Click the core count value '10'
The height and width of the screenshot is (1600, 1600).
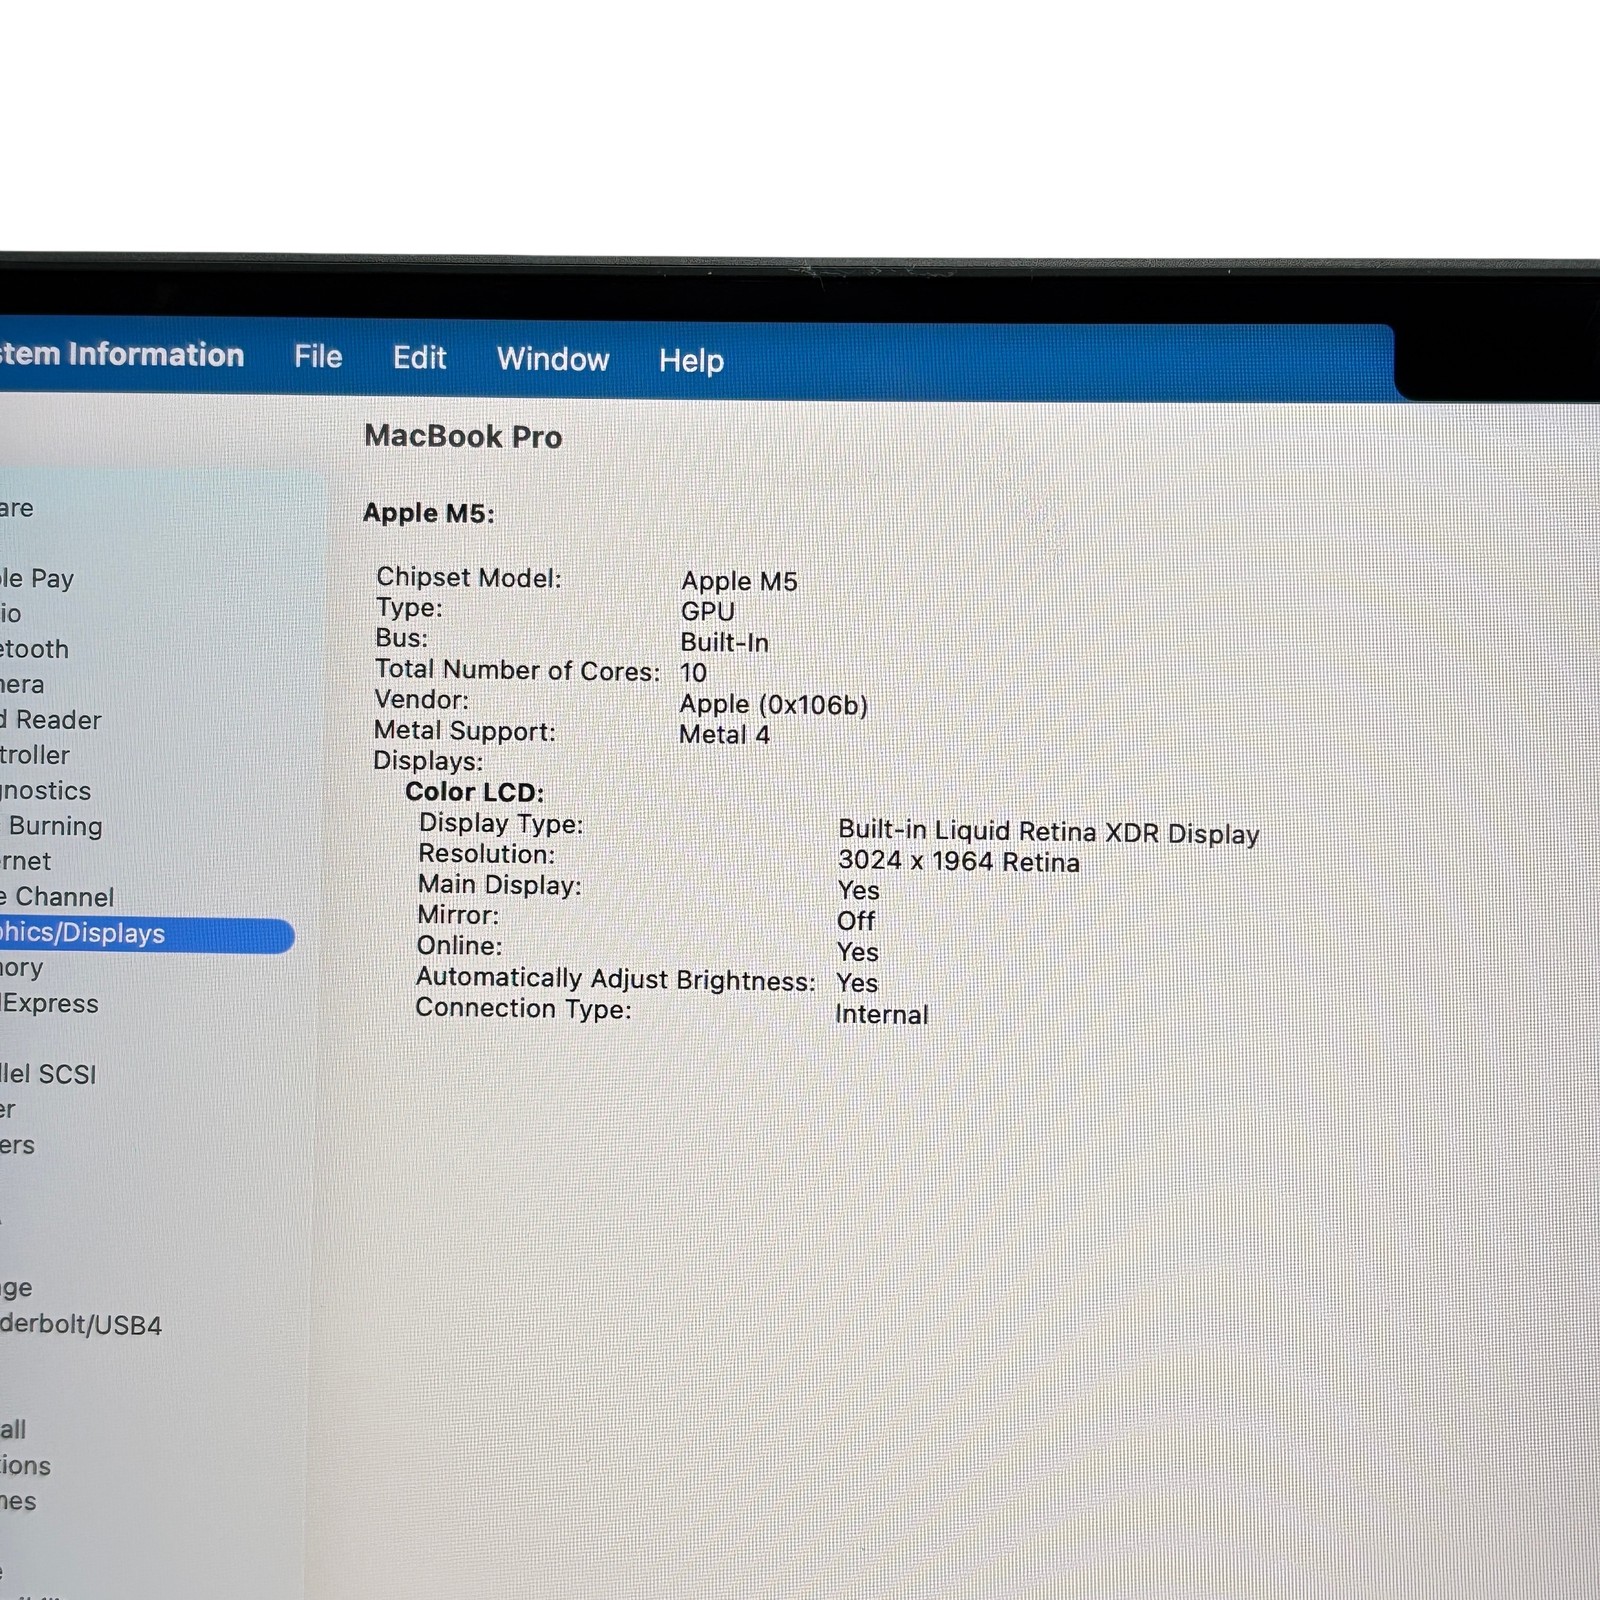tap(693, 673)
